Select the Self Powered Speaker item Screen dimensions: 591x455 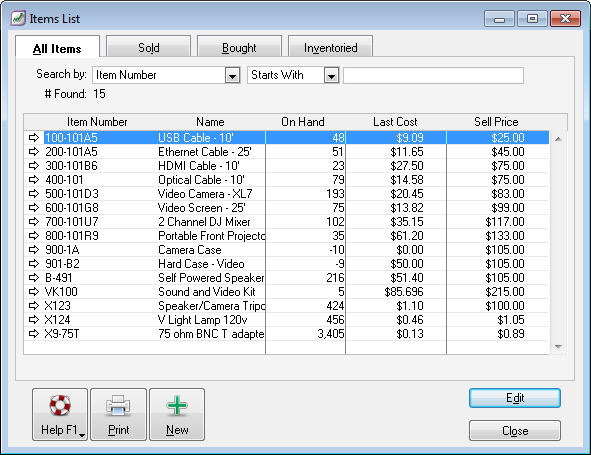(x=211, y=277)
